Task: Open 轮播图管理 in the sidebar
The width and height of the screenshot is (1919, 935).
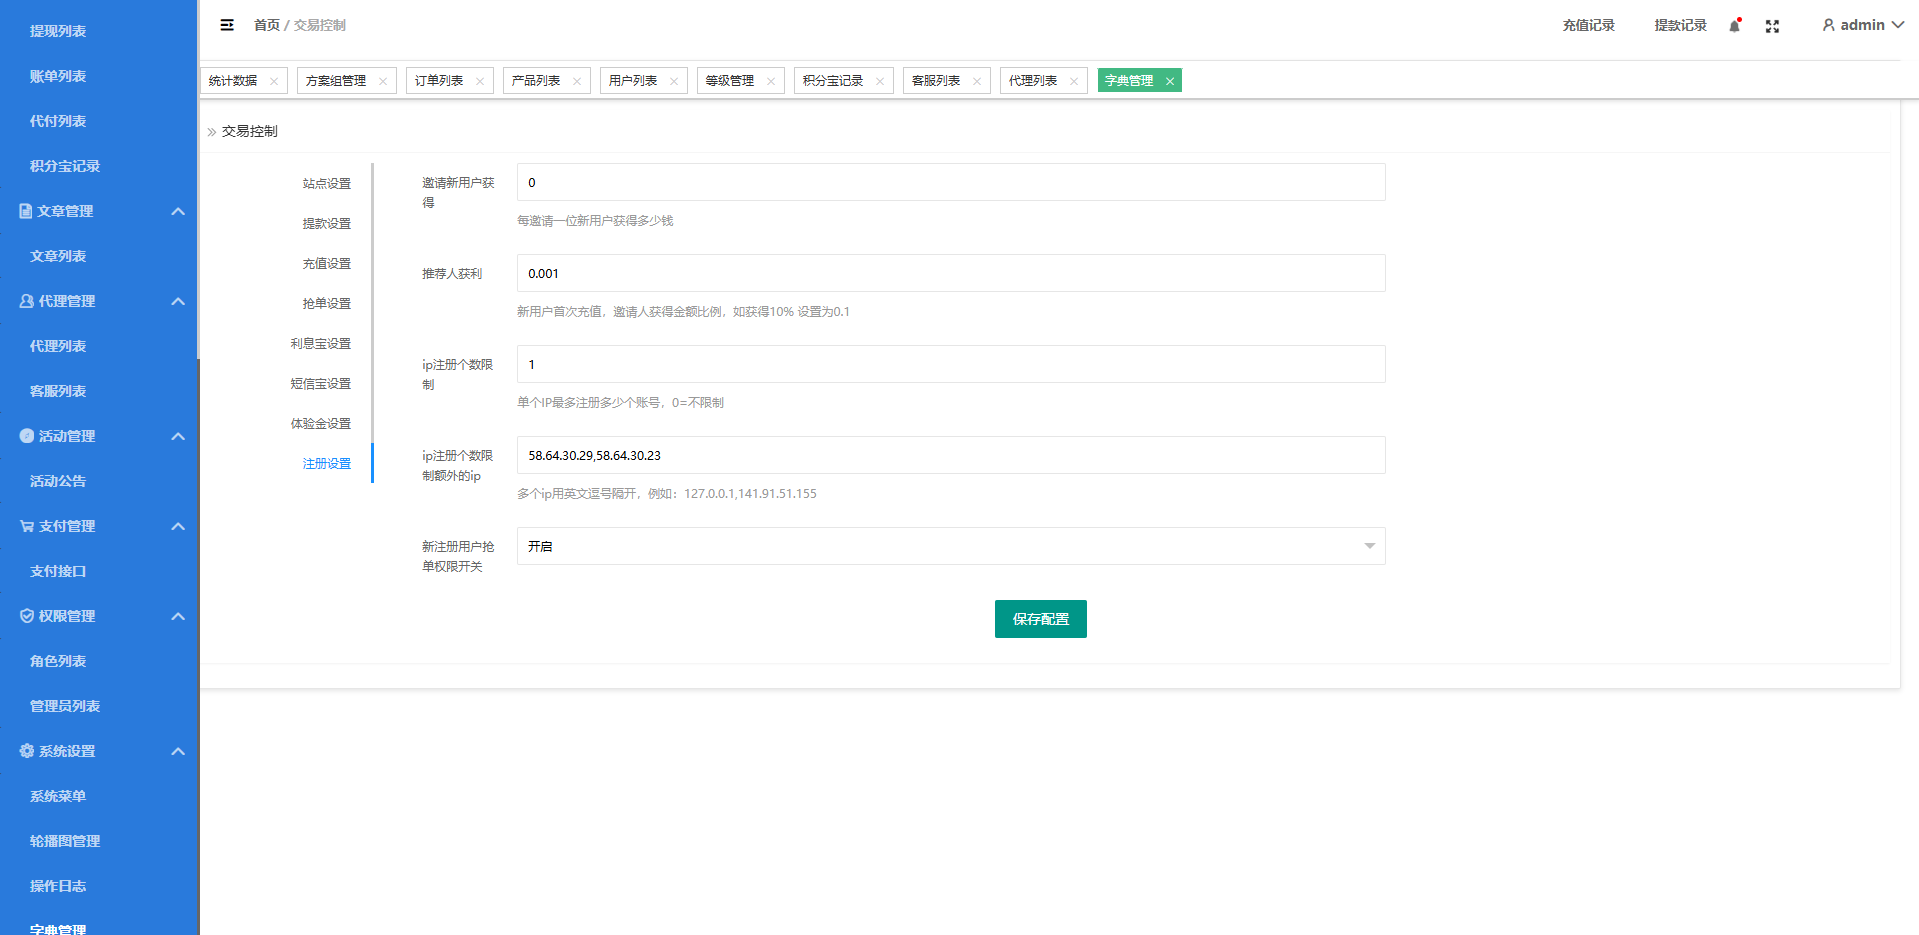Action: [65, 841]
